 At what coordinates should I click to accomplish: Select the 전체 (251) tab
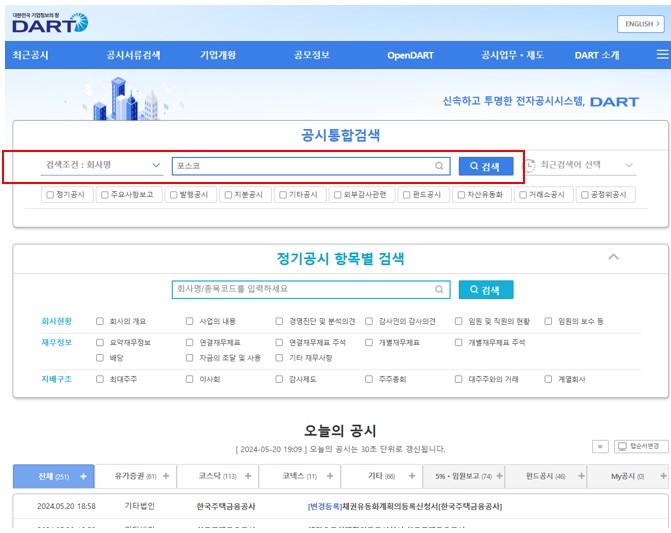(x=53, y=477)
